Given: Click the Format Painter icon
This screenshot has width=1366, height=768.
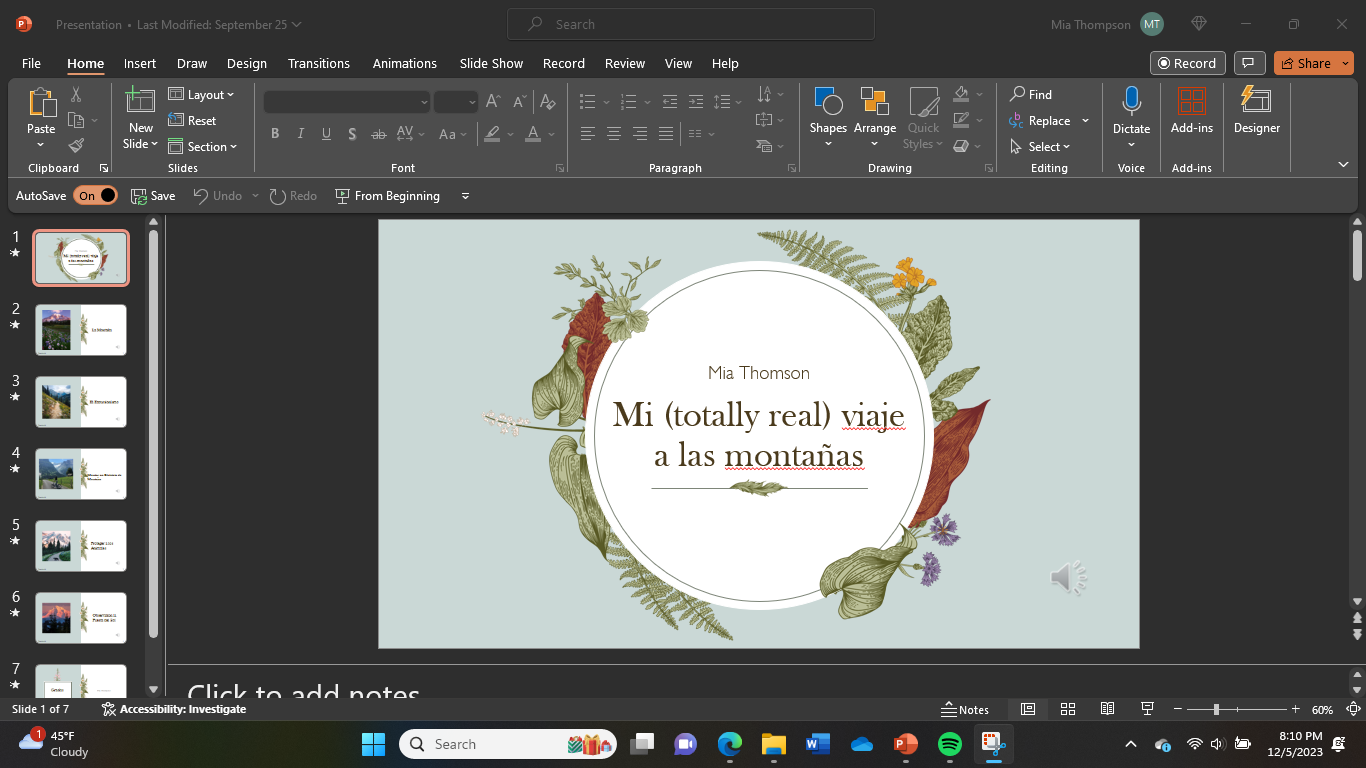Looking at the screenshot, I should [76, 146].
